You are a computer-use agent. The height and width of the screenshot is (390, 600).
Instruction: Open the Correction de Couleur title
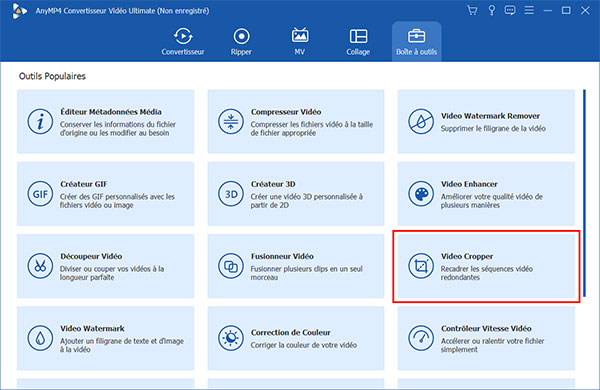290,332
